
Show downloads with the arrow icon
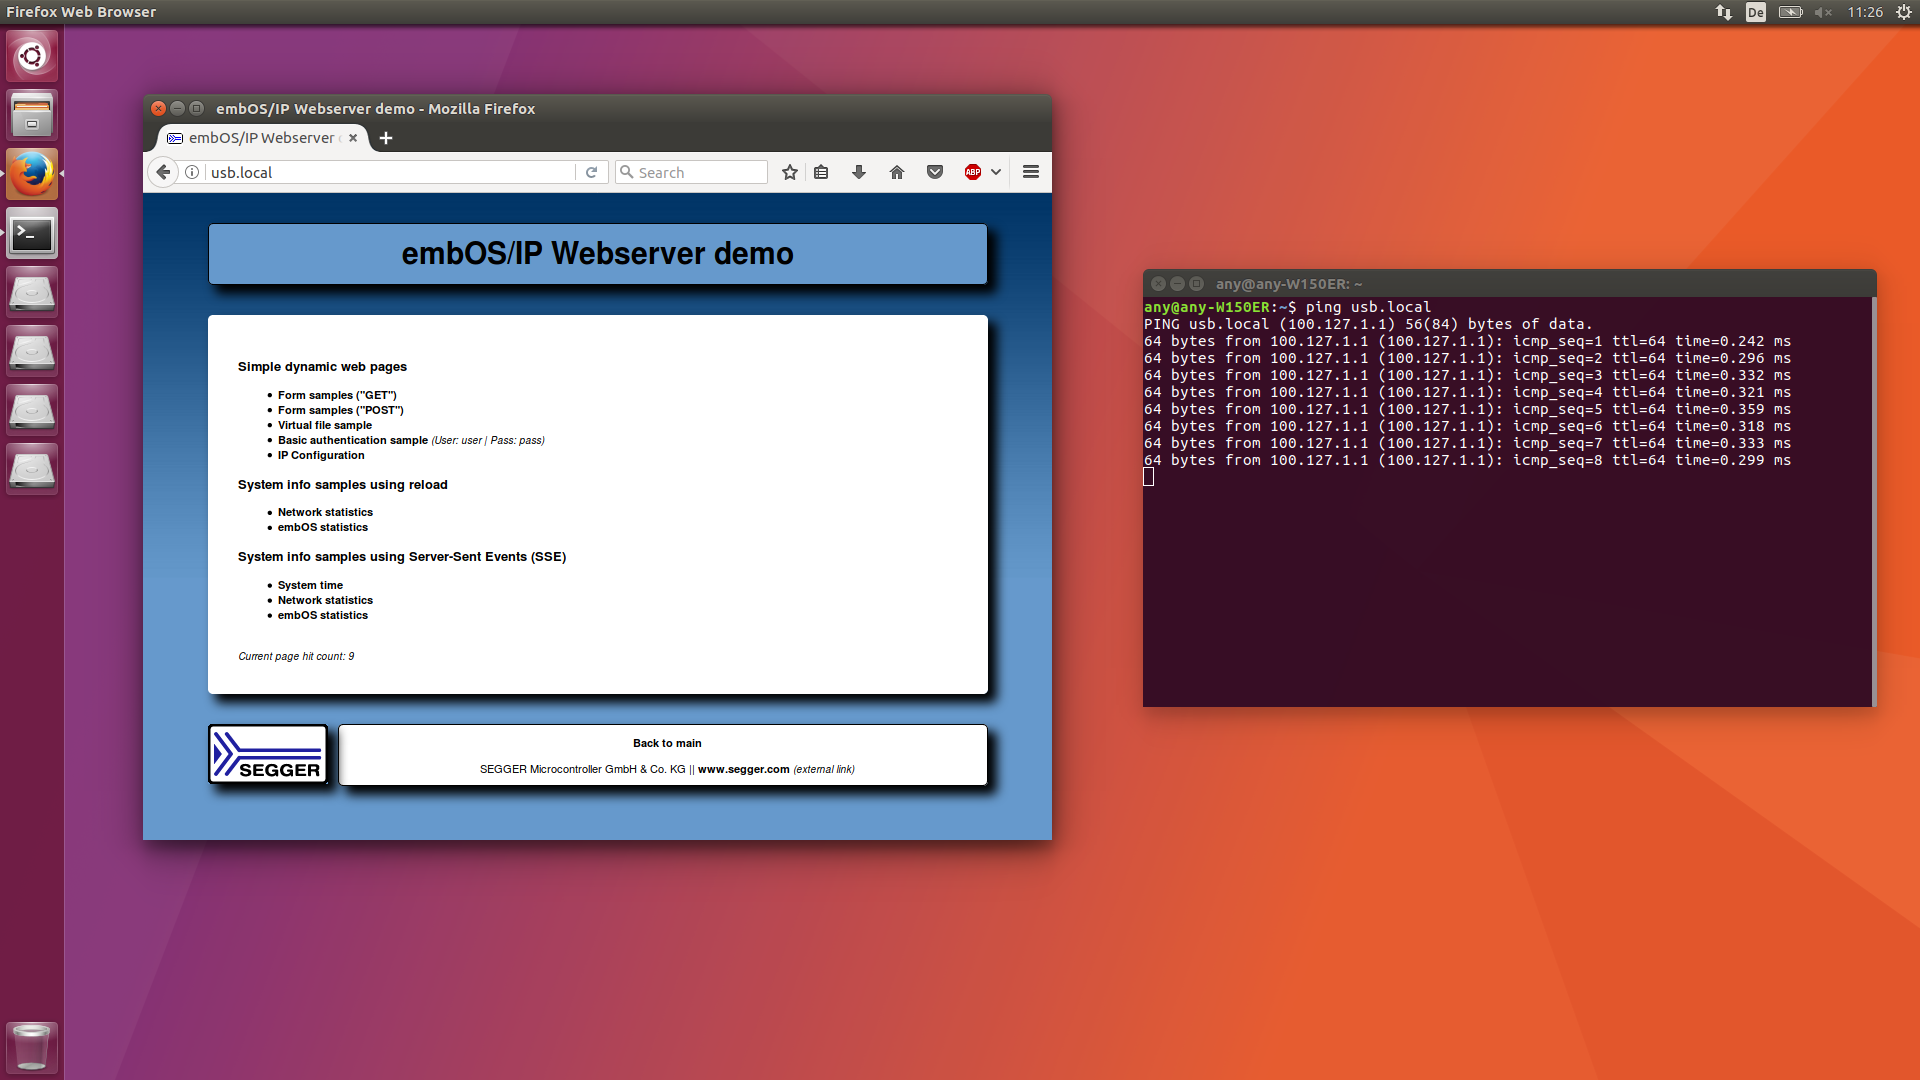(x=858, y=172)
